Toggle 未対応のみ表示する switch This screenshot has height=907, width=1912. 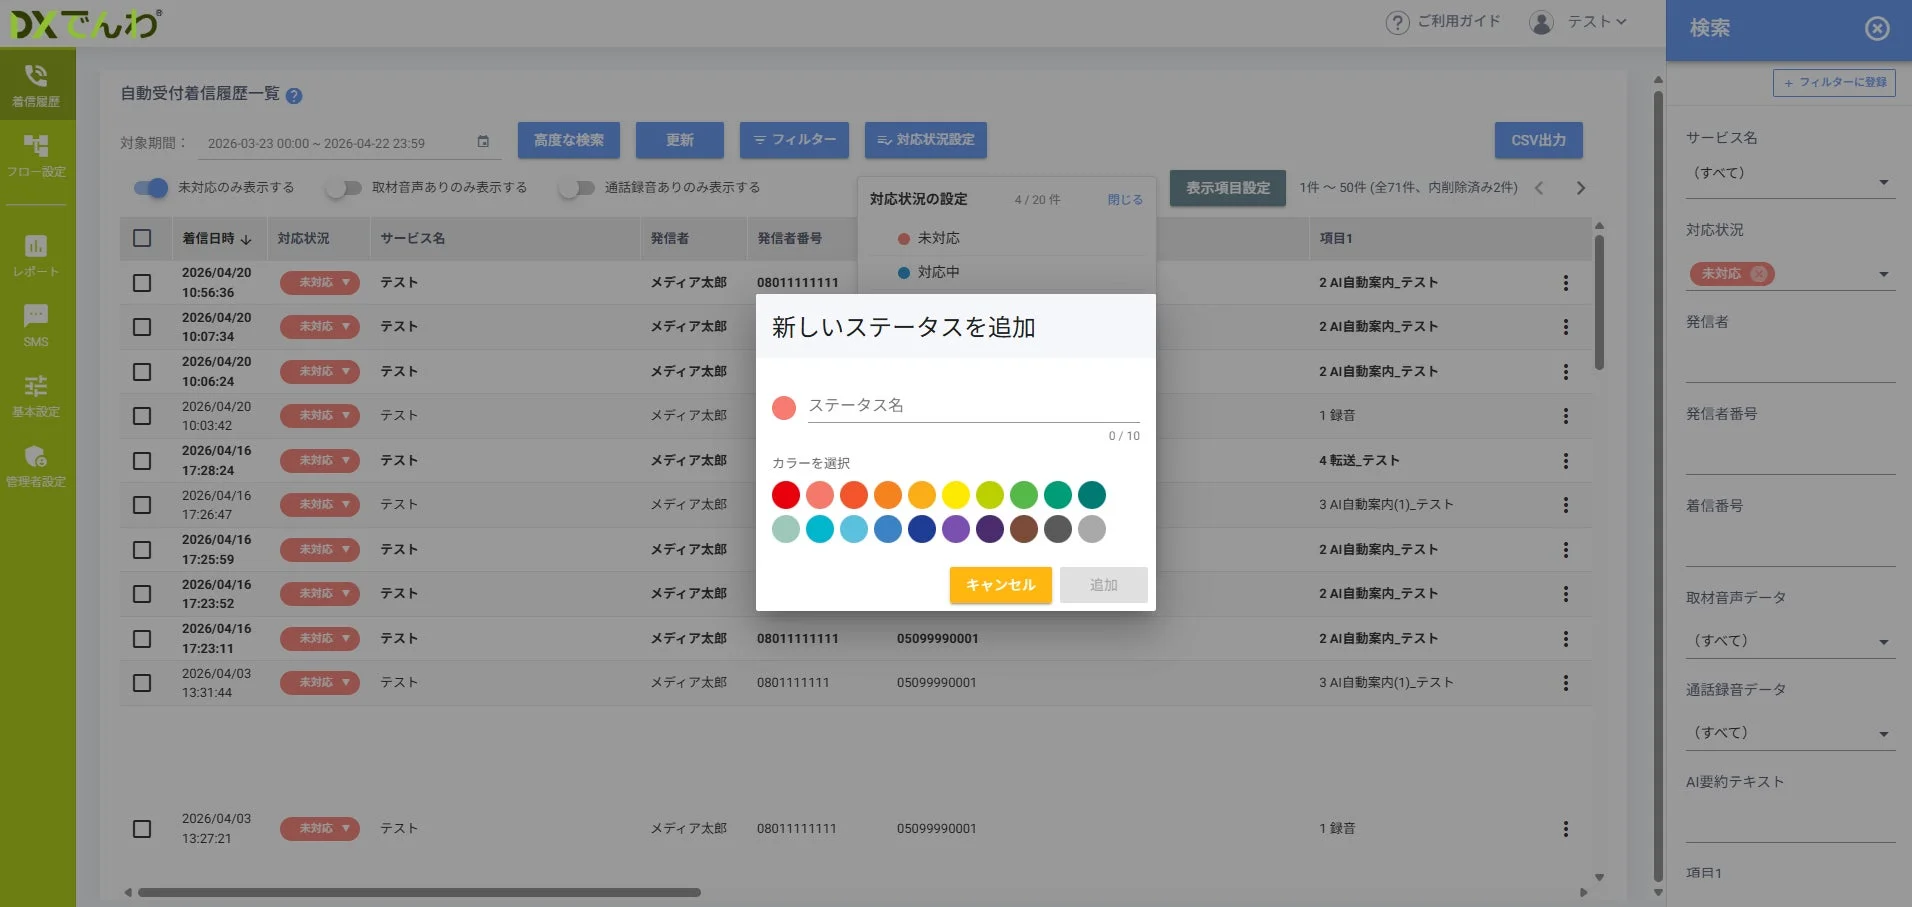click(151, 188)
